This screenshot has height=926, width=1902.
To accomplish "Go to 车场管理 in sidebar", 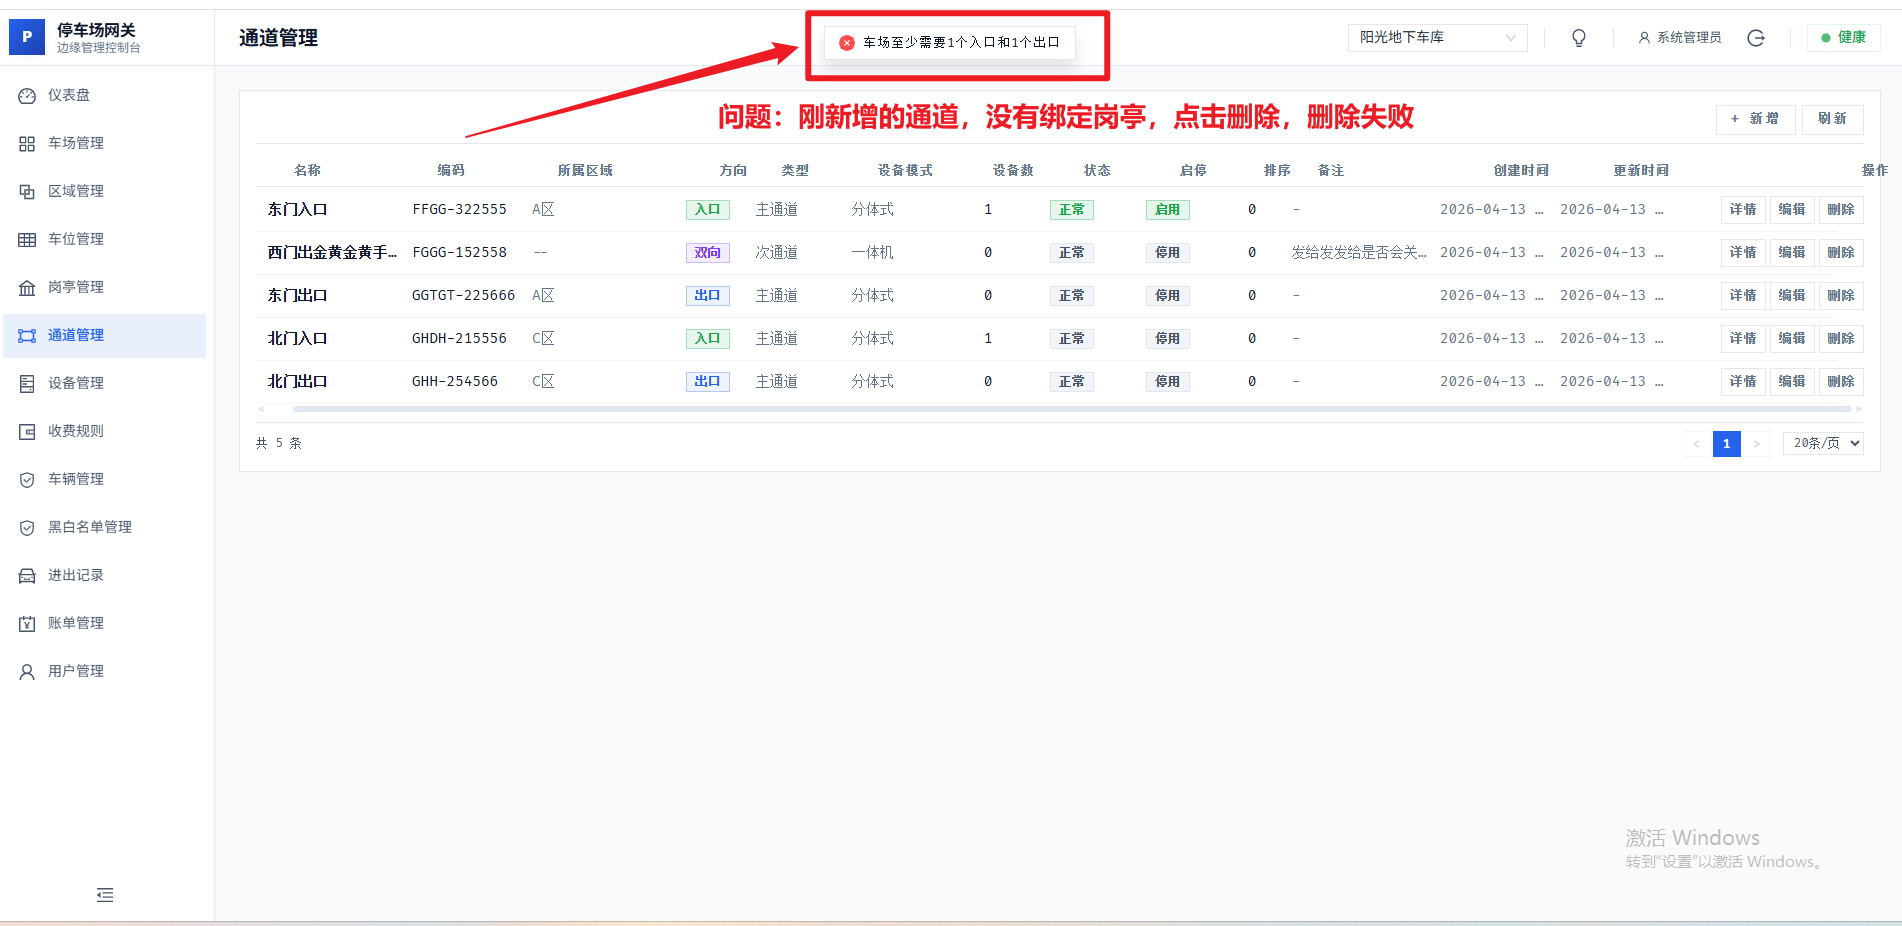I will (x=76, y=143).
